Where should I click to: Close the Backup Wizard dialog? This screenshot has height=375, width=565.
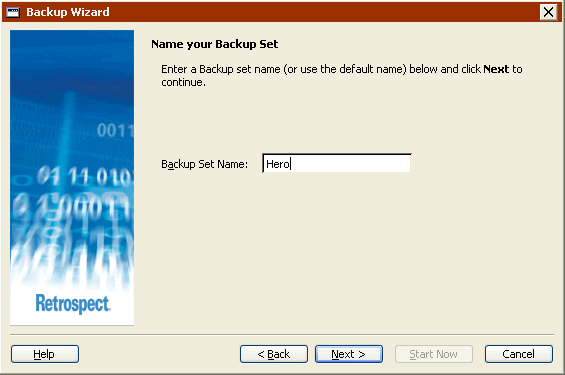click(x=548, y=12)
